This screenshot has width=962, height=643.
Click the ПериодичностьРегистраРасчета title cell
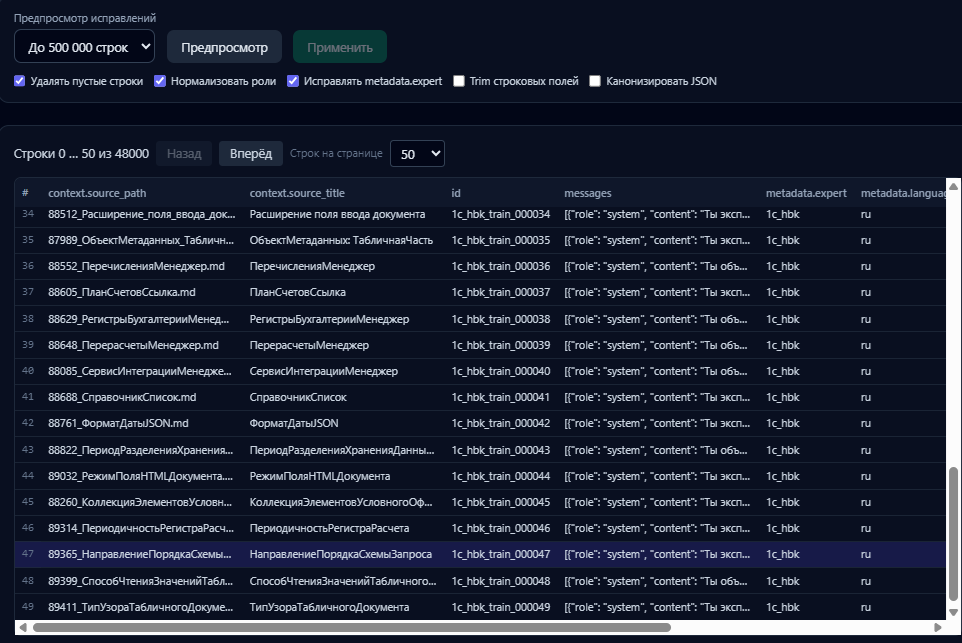coord(329,528)
